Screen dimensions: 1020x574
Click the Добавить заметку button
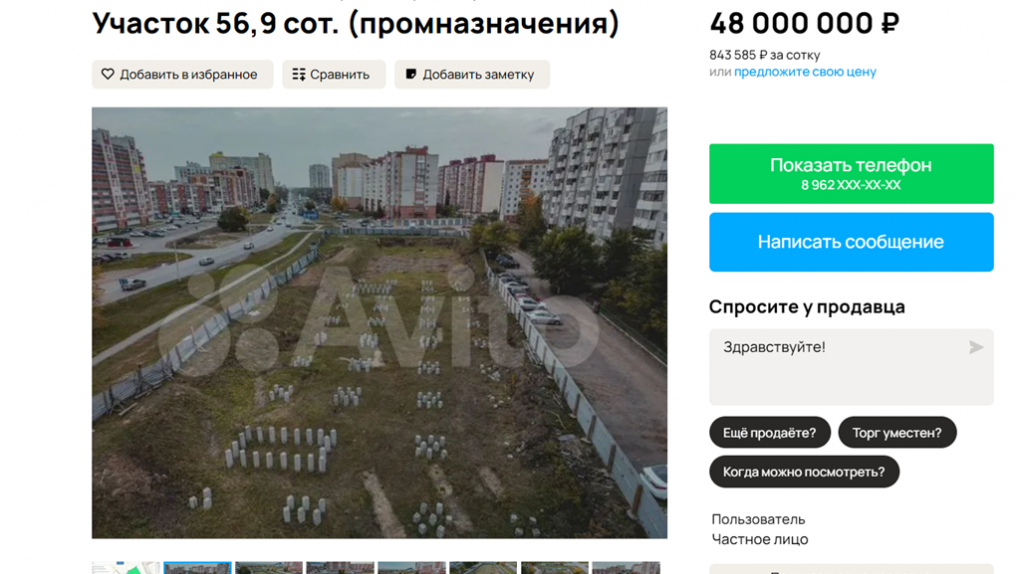pyautogui.click(x=472, y=74)
